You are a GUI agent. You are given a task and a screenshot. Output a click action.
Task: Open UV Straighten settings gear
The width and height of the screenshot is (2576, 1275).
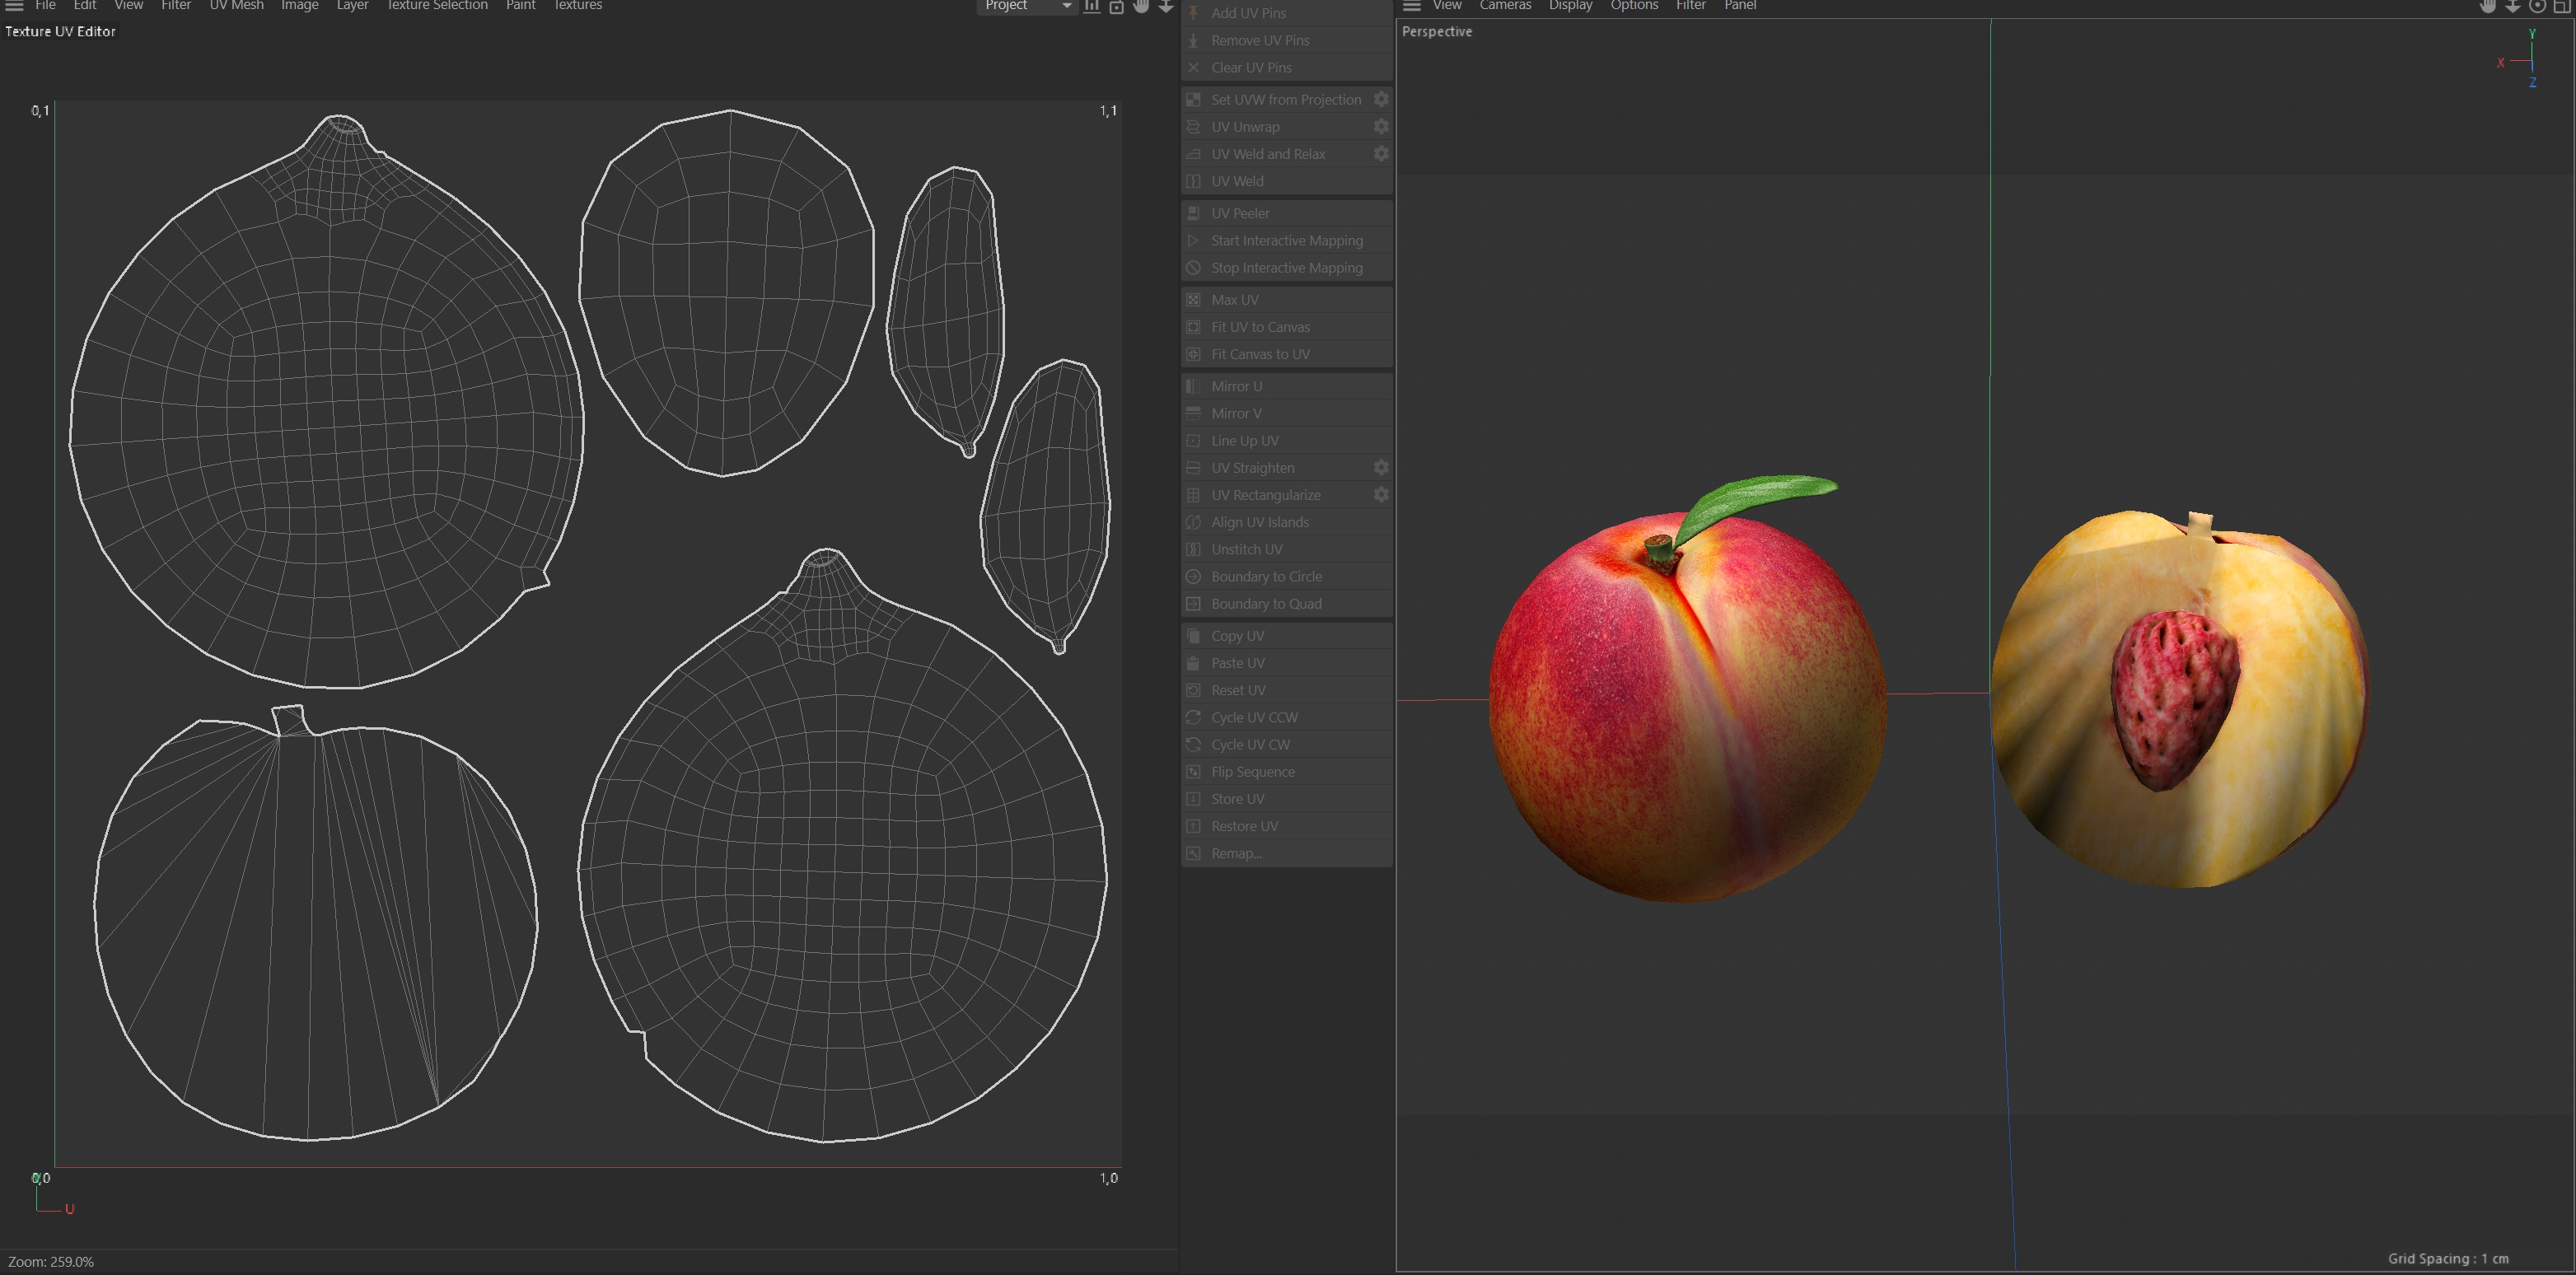[1380, 468]
